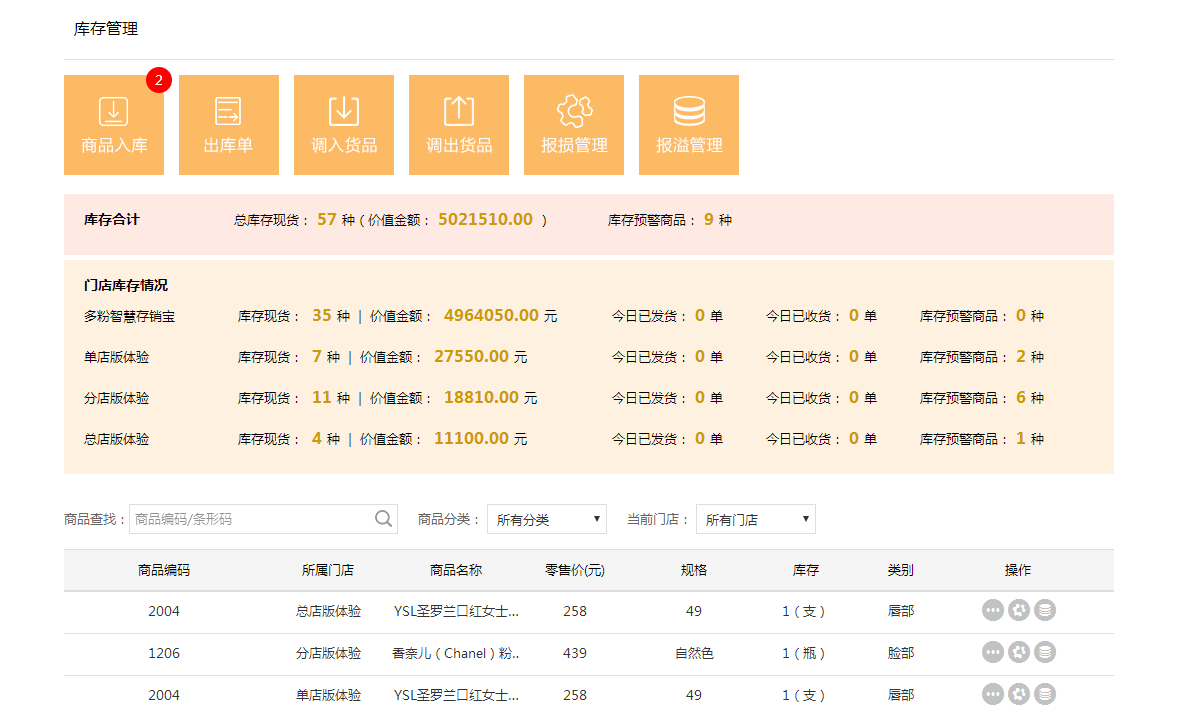This screenshot has width=1180, height=716.
Task: Click the retail price 439
Action: [x=575, y=654]
